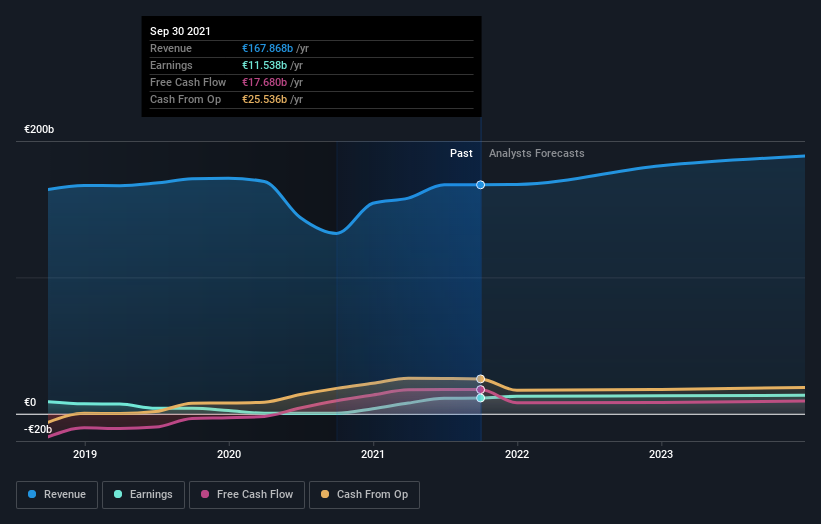Click the €17.680b free cash flow value

coord(264,82)
